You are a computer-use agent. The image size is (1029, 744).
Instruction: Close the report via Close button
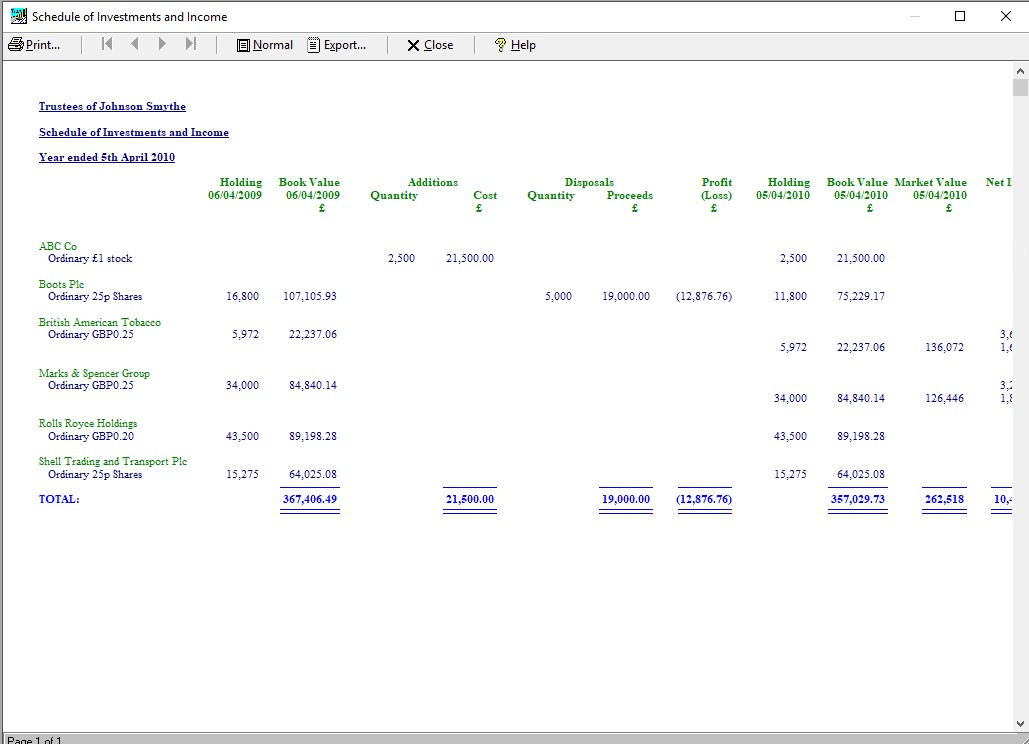click(430, 45)
